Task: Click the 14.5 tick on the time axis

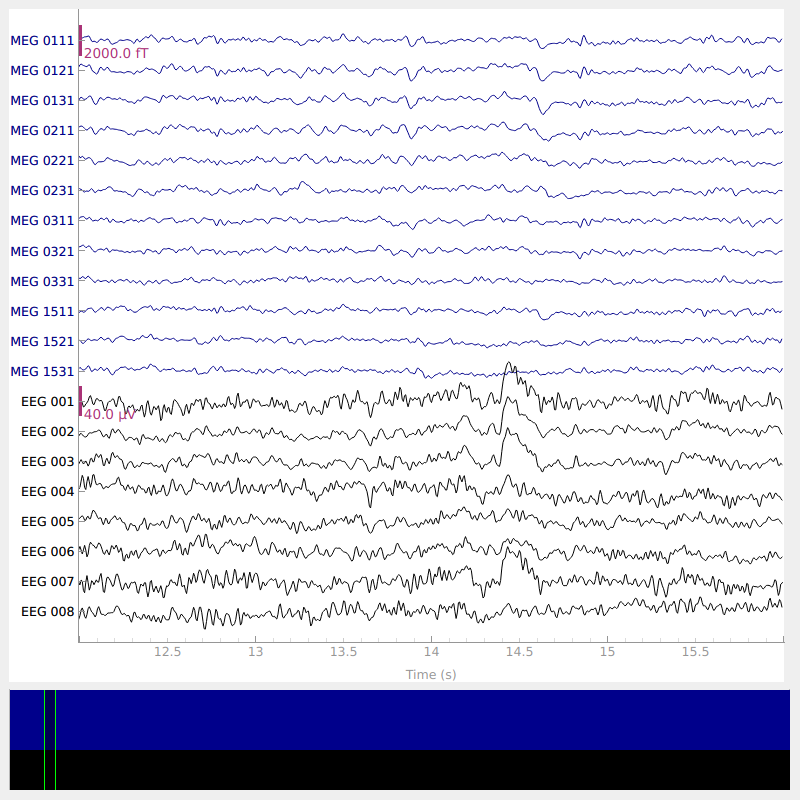Action: (x=519, y=652)
